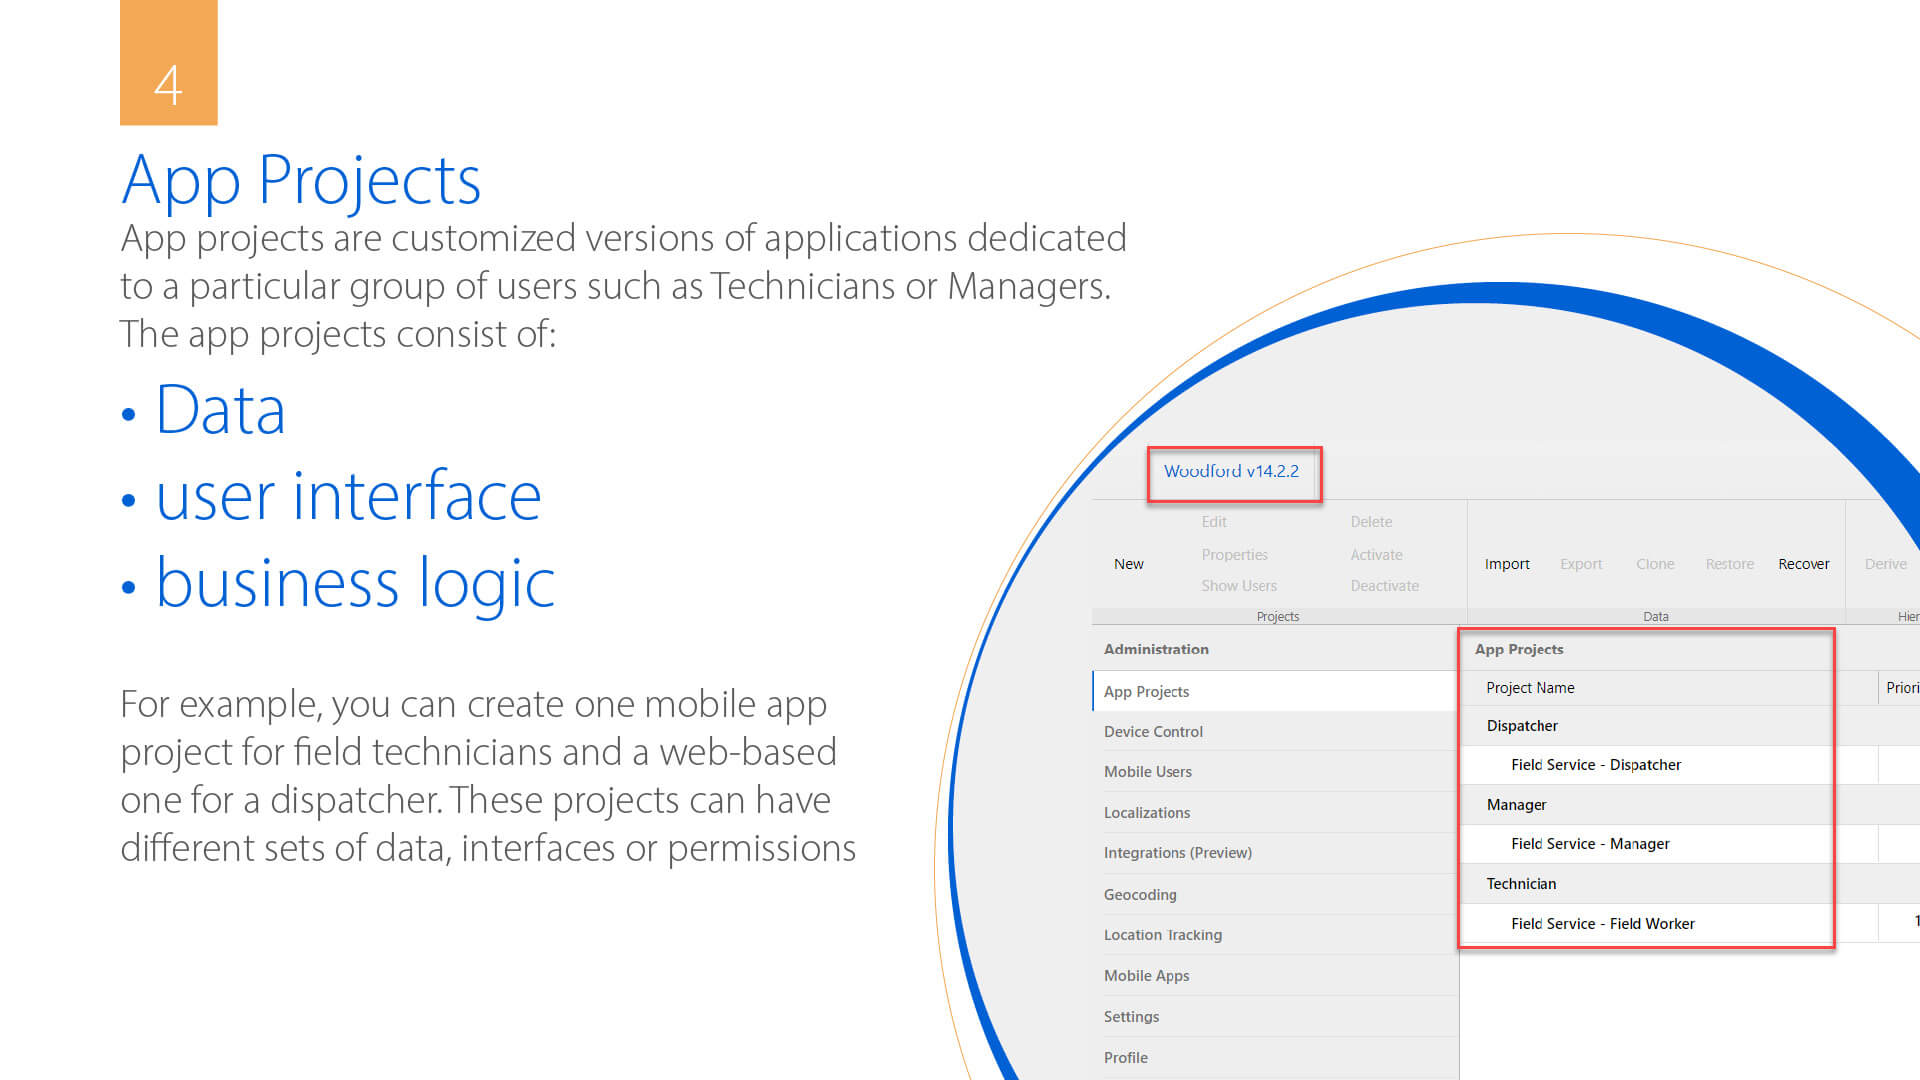The height and width of the screenshot is (1080, 1920).
Task: Click Delete in the ribbon
Action: pyautogui.click(x=1371, y=522)
